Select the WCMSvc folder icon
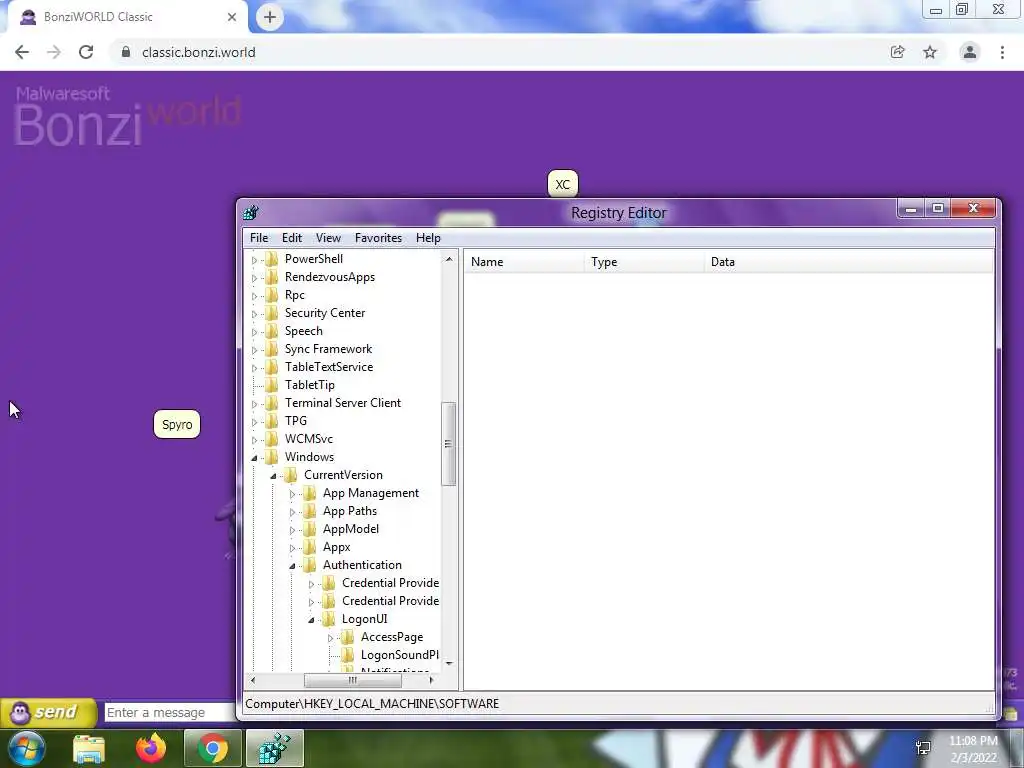The width and height of the screenshot is (1024, 768). [272, 439]
